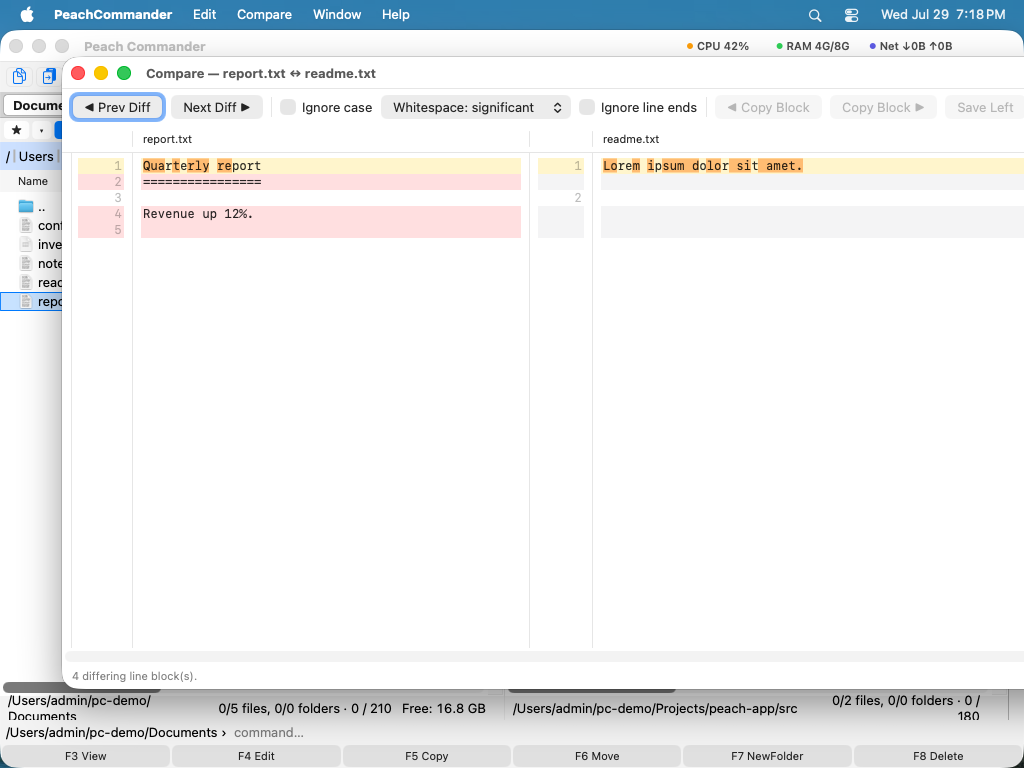The width and height of the screenshot is (1024, 768).
Task: Select the file icon beside 'inve' row
Action: (26, 244)
